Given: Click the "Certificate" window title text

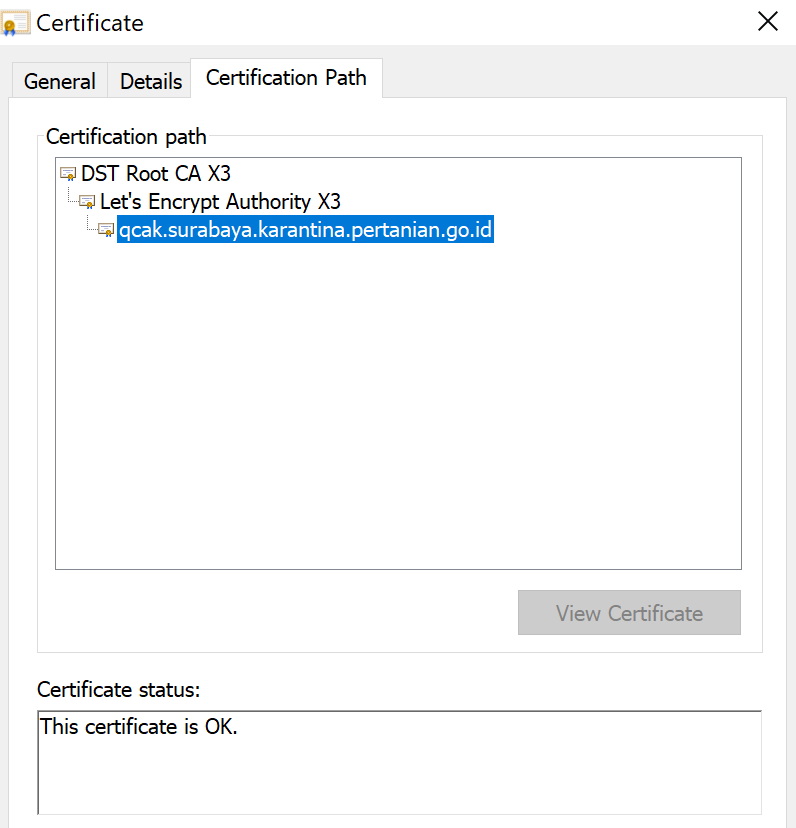Looking at the screenshot, I should point(90,22).
